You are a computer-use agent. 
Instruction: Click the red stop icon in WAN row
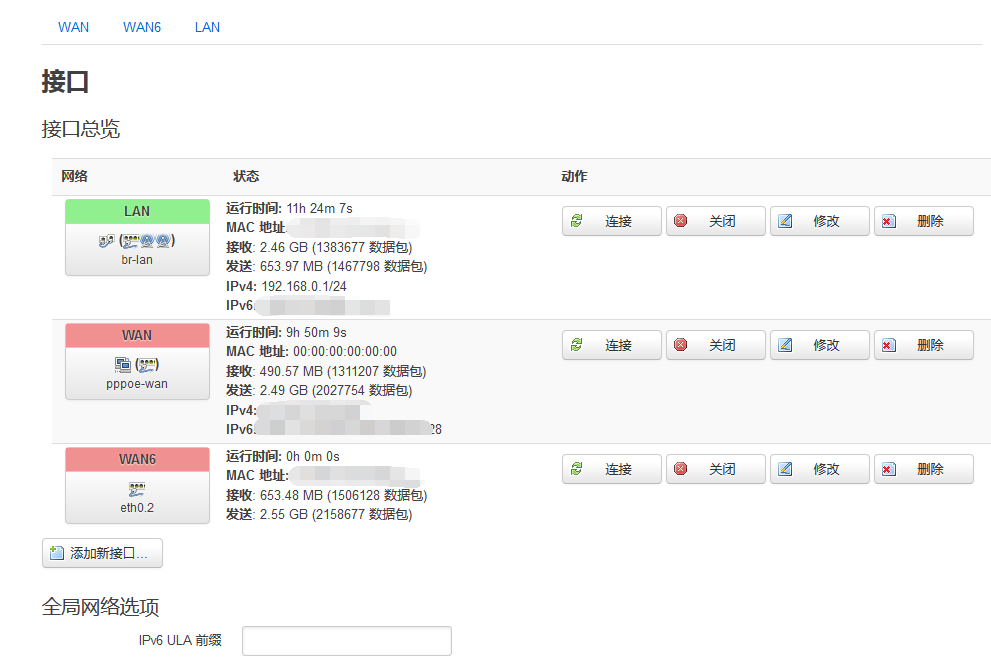pos(681,345)
